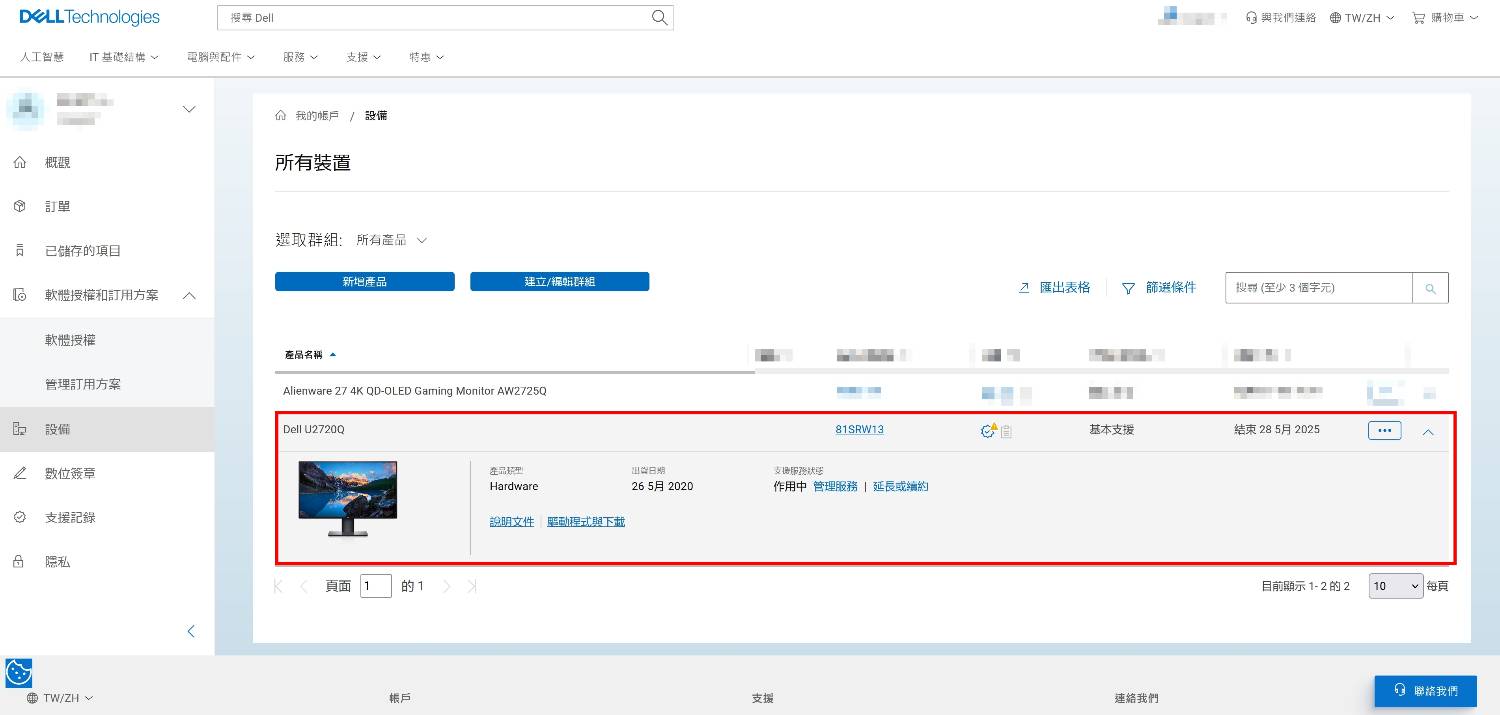The width and height of the screenshot is (1500, 715).
Task: Click the magnifier icon in the Dell search bar
Action: [659, 17]
